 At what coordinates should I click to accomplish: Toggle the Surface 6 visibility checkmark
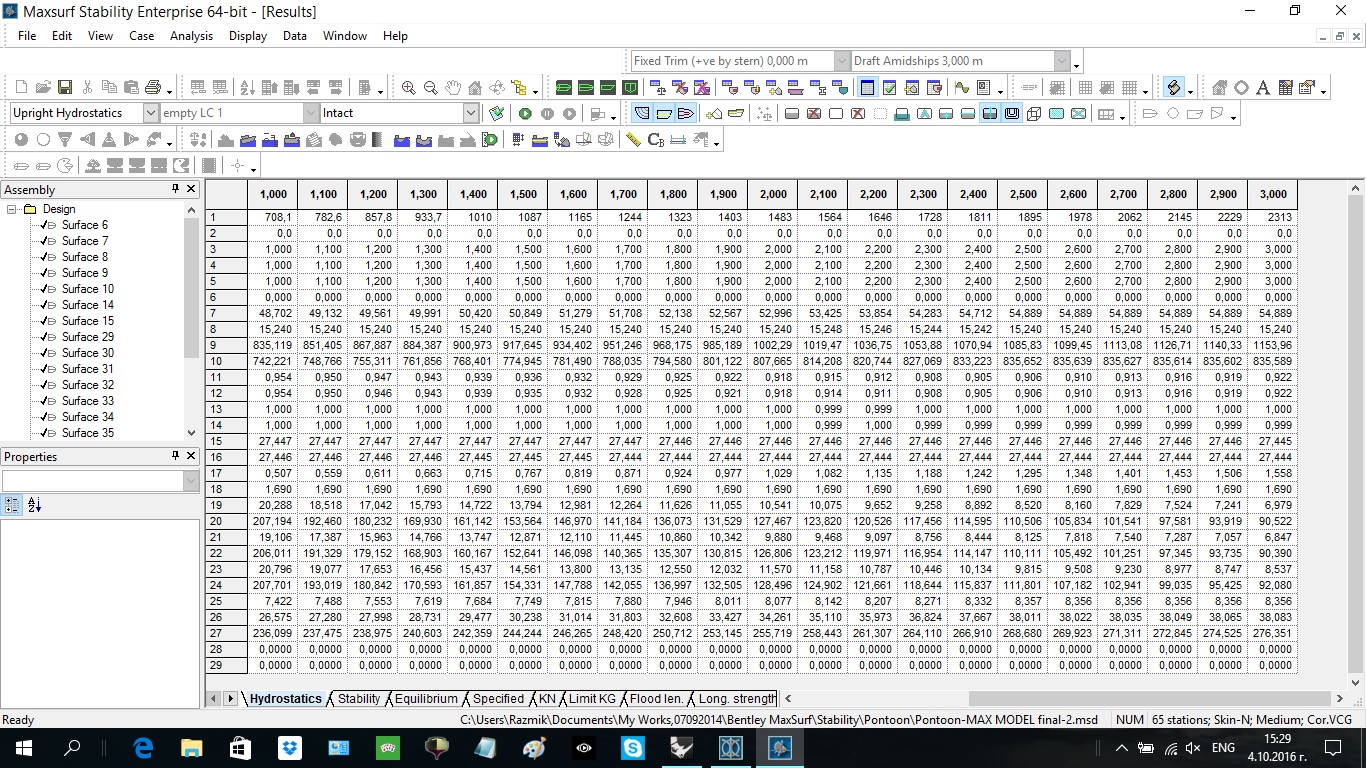pos(44,225)
